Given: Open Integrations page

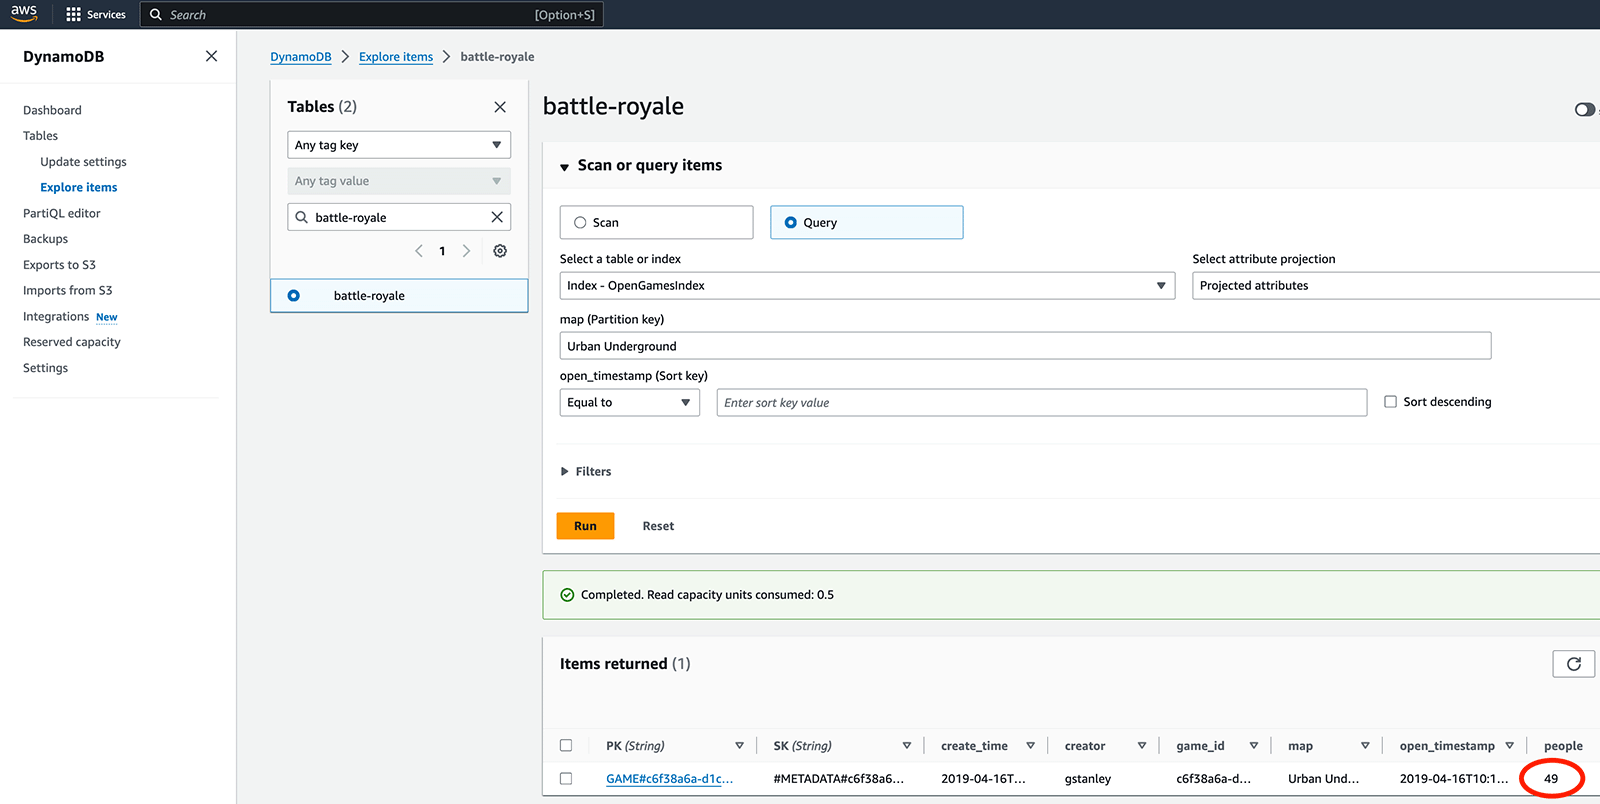Looking at the screenshot, I should click(56, 317).
